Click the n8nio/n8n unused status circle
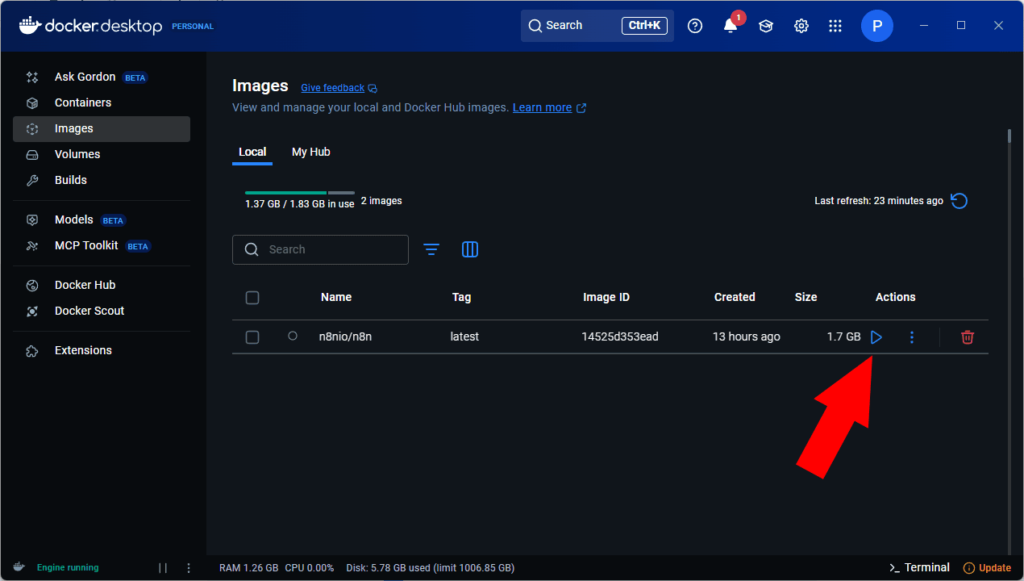The image size is (1024, 581). tap(293, 336)
